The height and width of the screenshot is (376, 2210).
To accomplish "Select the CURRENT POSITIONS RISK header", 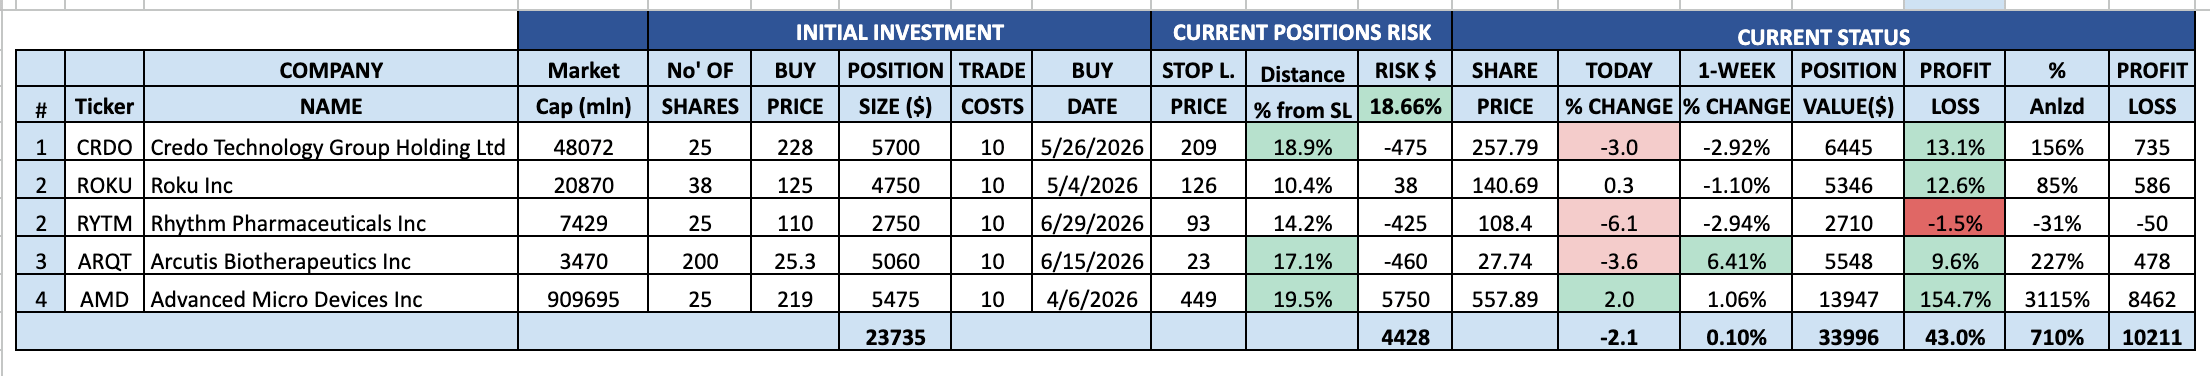I will point(1301,32).
